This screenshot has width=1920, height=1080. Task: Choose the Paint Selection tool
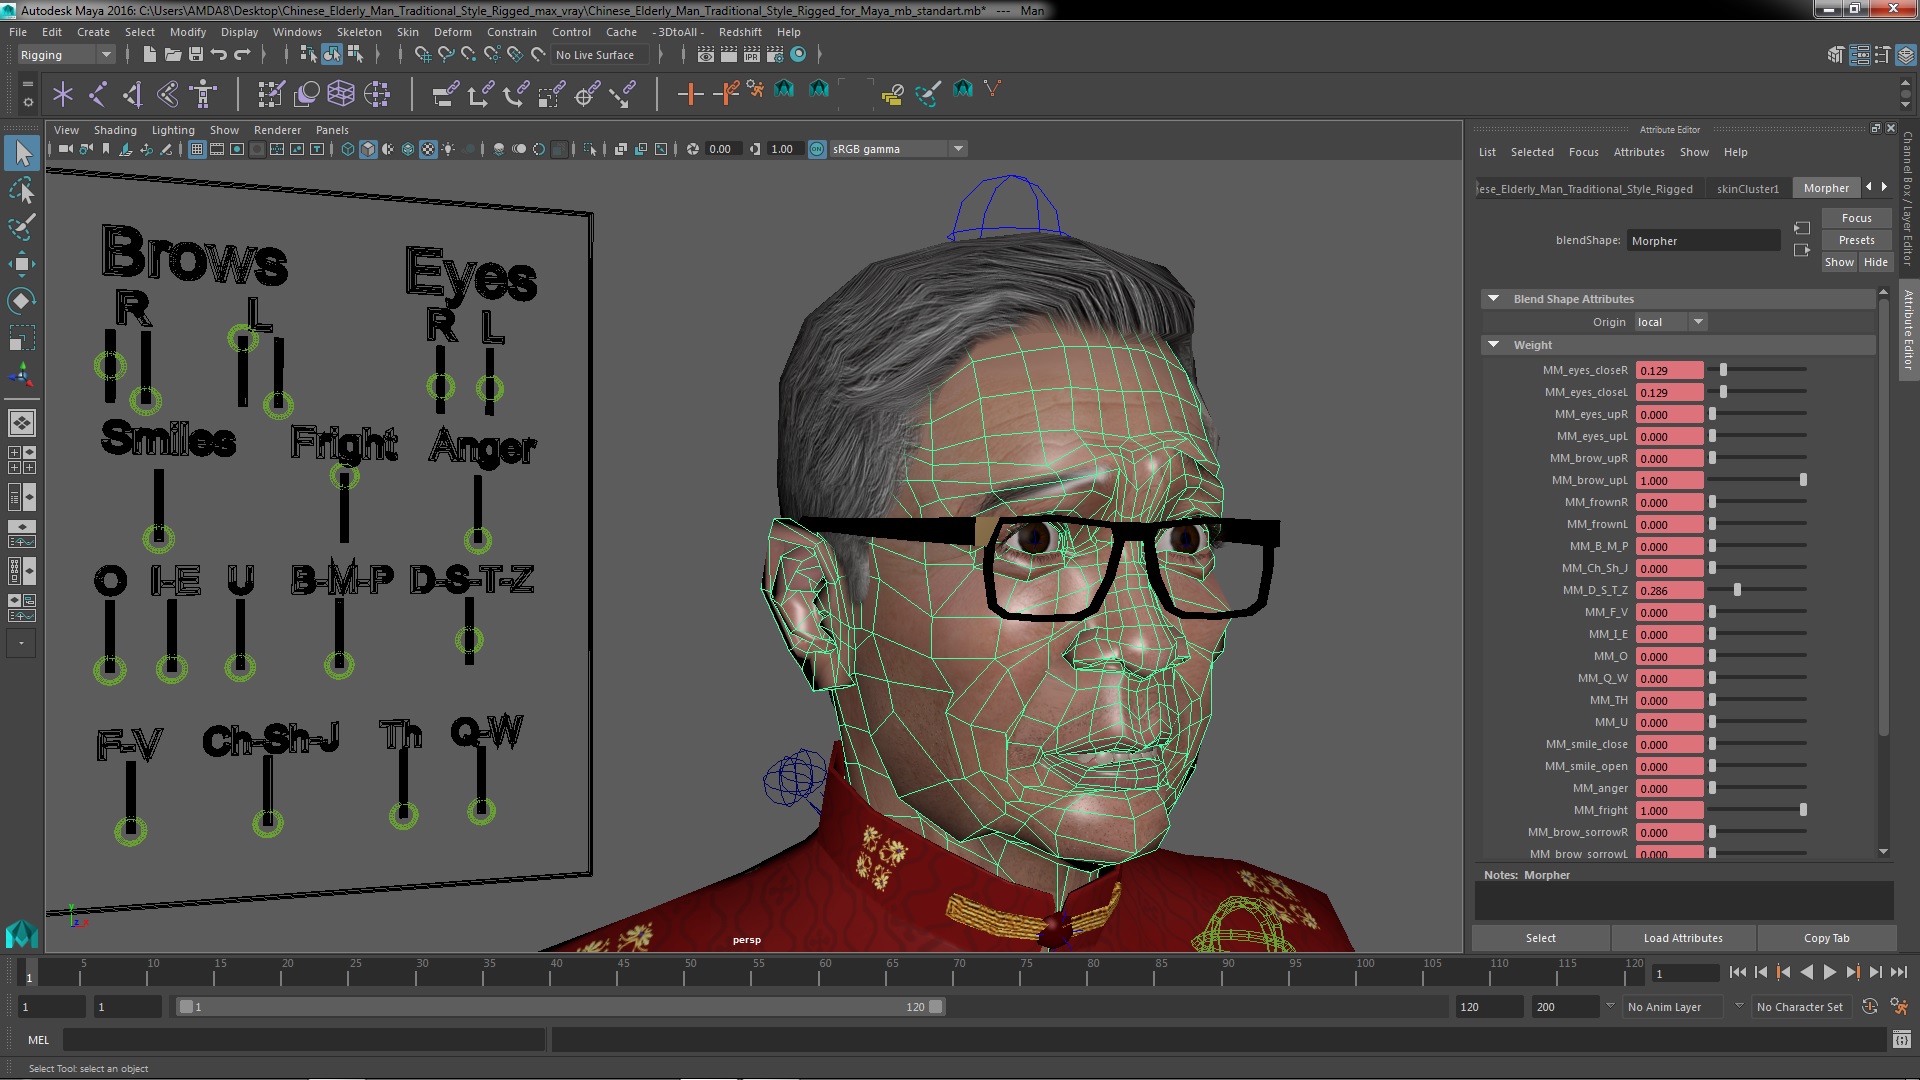22,227
